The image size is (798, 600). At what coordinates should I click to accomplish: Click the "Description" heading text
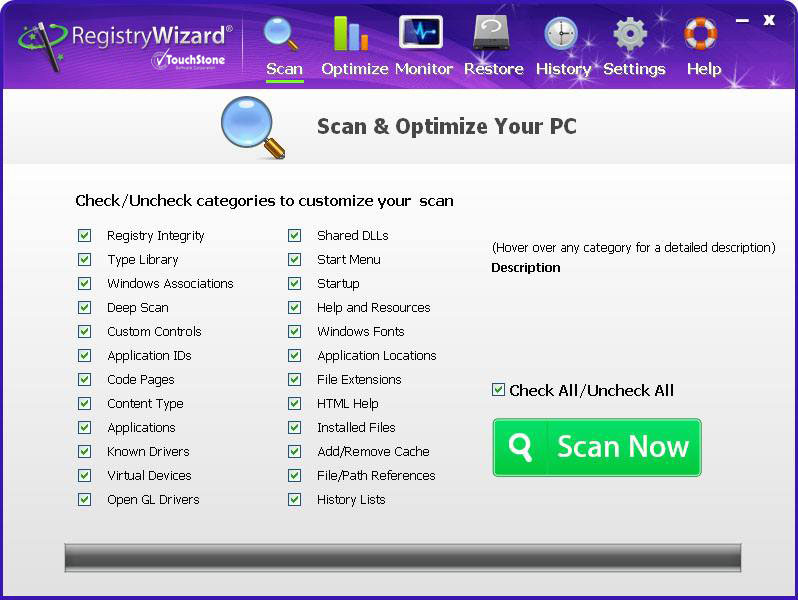[x=526, y=268]
